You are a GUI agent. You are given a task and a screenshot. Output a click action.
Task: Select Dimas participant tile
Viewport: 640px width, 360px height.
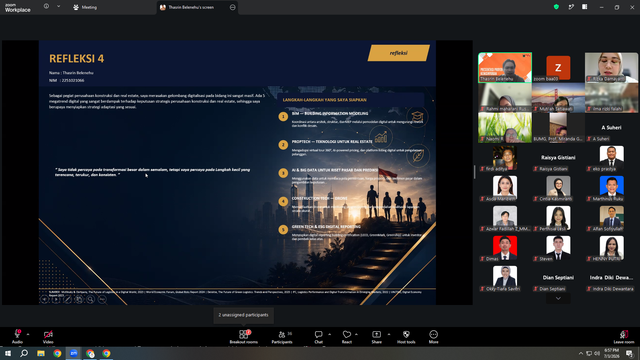pyautogui.click(x=505, y=248)
